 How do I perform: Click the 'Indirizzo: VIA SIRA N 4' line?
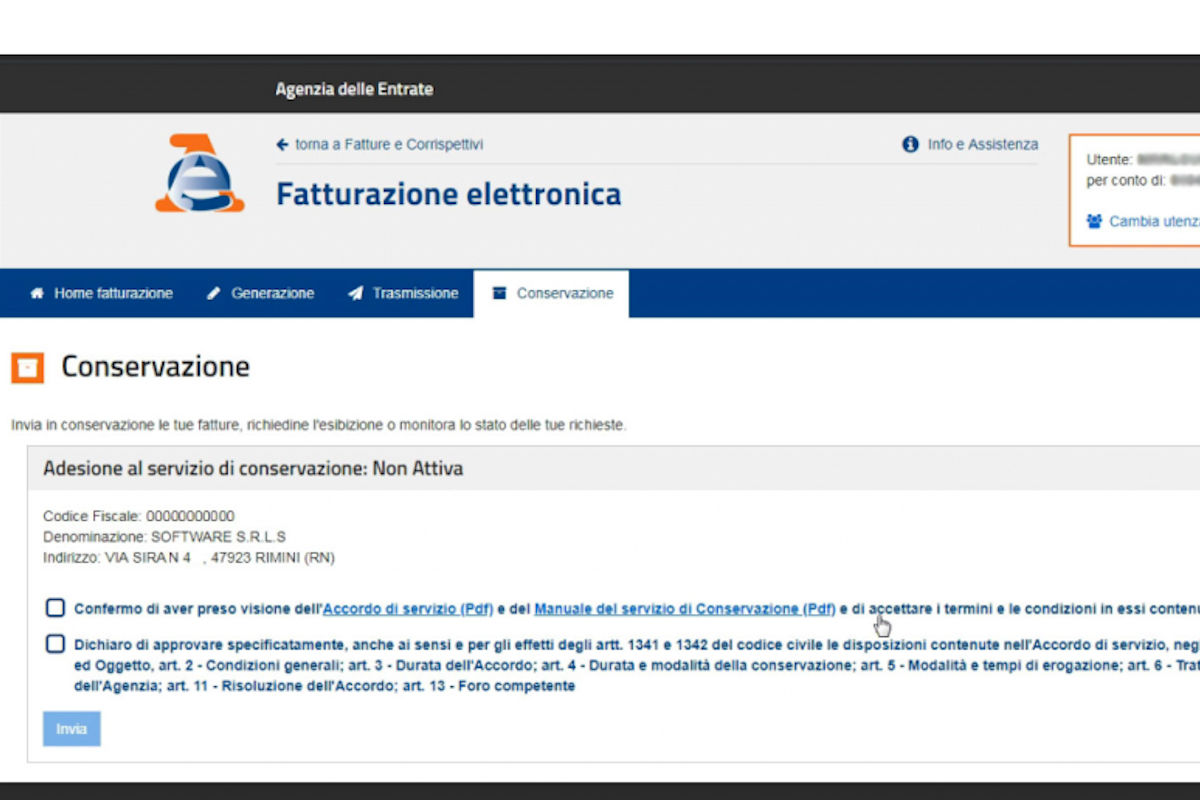point(189,558)
